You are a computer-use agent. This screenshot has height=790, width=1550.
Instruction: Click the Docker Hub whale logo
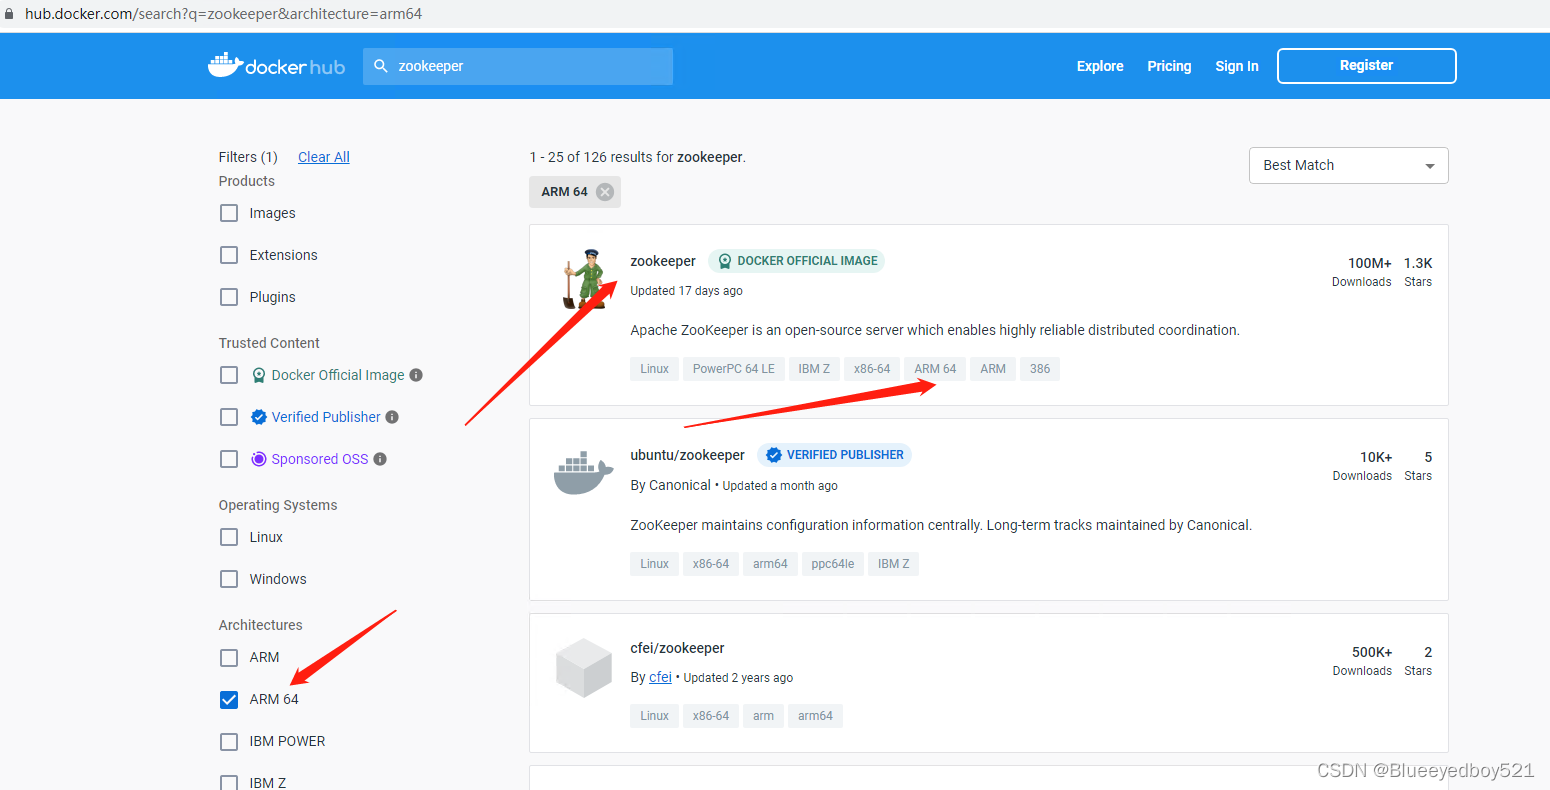(x=276, y=66)
